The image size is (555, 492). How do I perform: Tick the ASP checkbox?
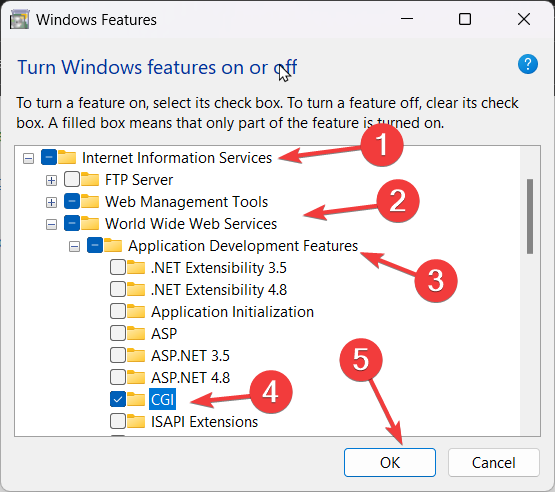click(118, 333)
